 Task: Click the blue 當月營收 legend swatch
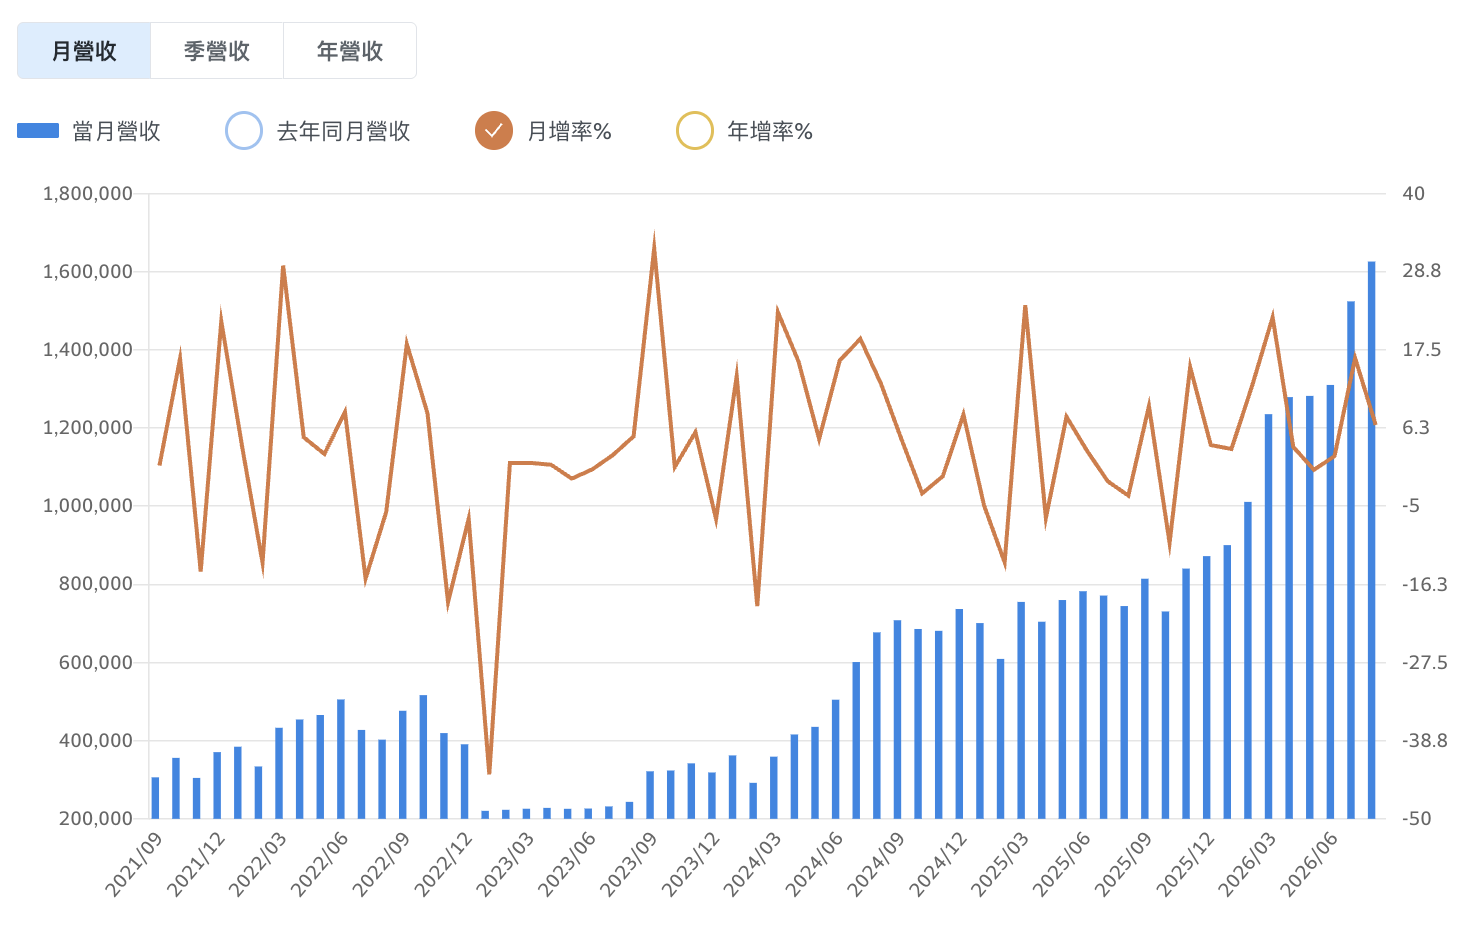coord(38,131)
